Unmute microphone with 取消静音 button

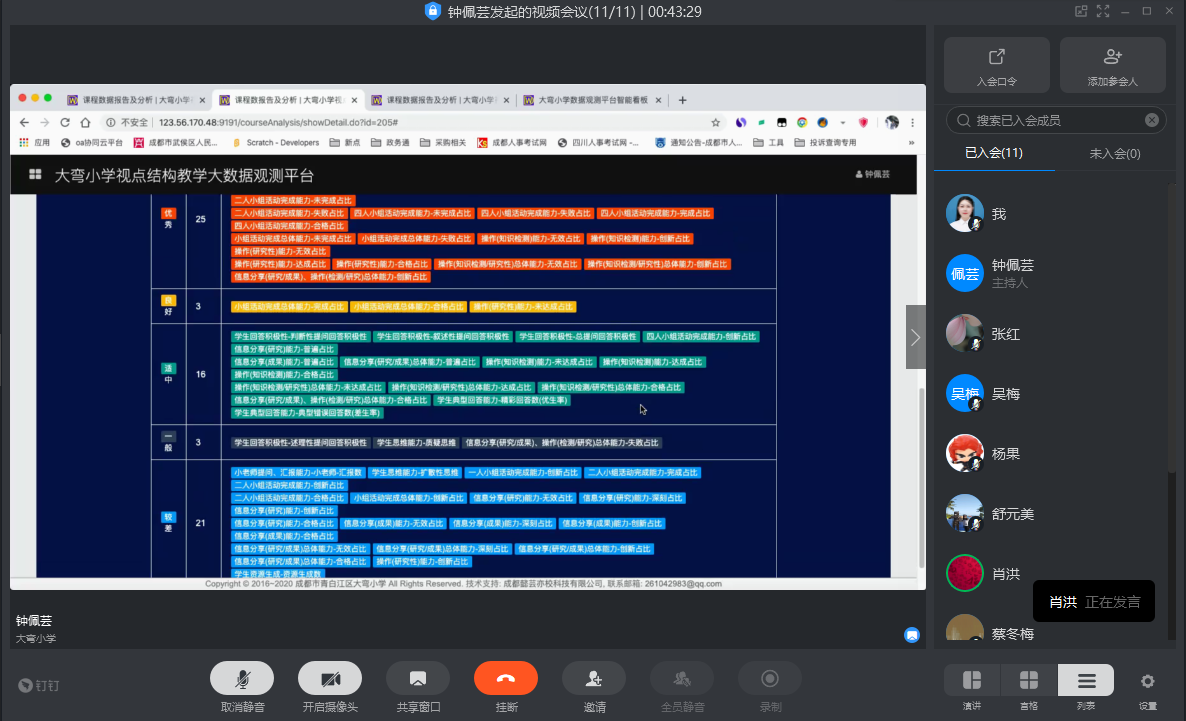tap(242, 687)
